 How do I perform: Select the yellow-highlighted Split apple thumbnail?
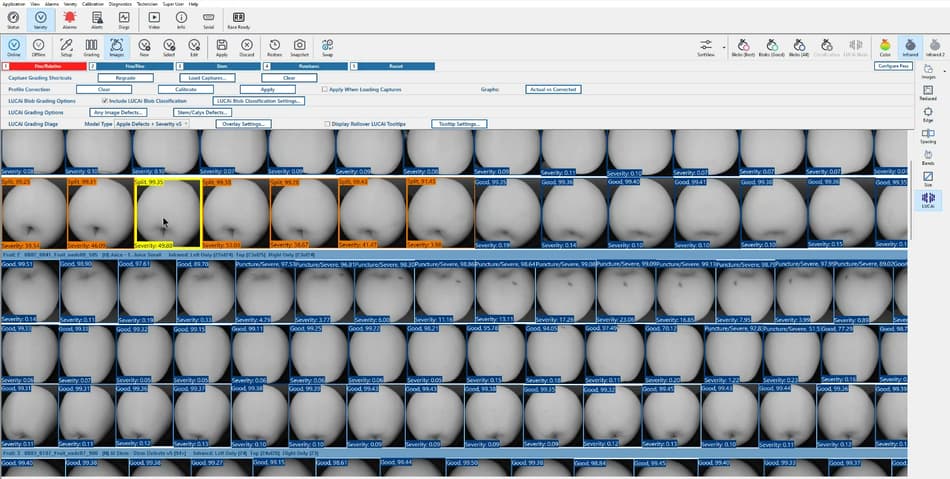(168, 213)
